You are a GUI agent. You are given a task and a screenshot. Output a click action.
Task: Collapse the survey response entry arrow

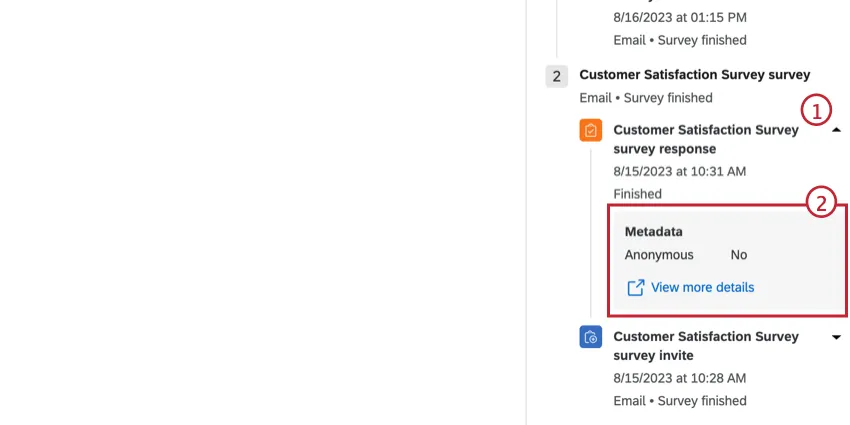click(x=836, y=131)
